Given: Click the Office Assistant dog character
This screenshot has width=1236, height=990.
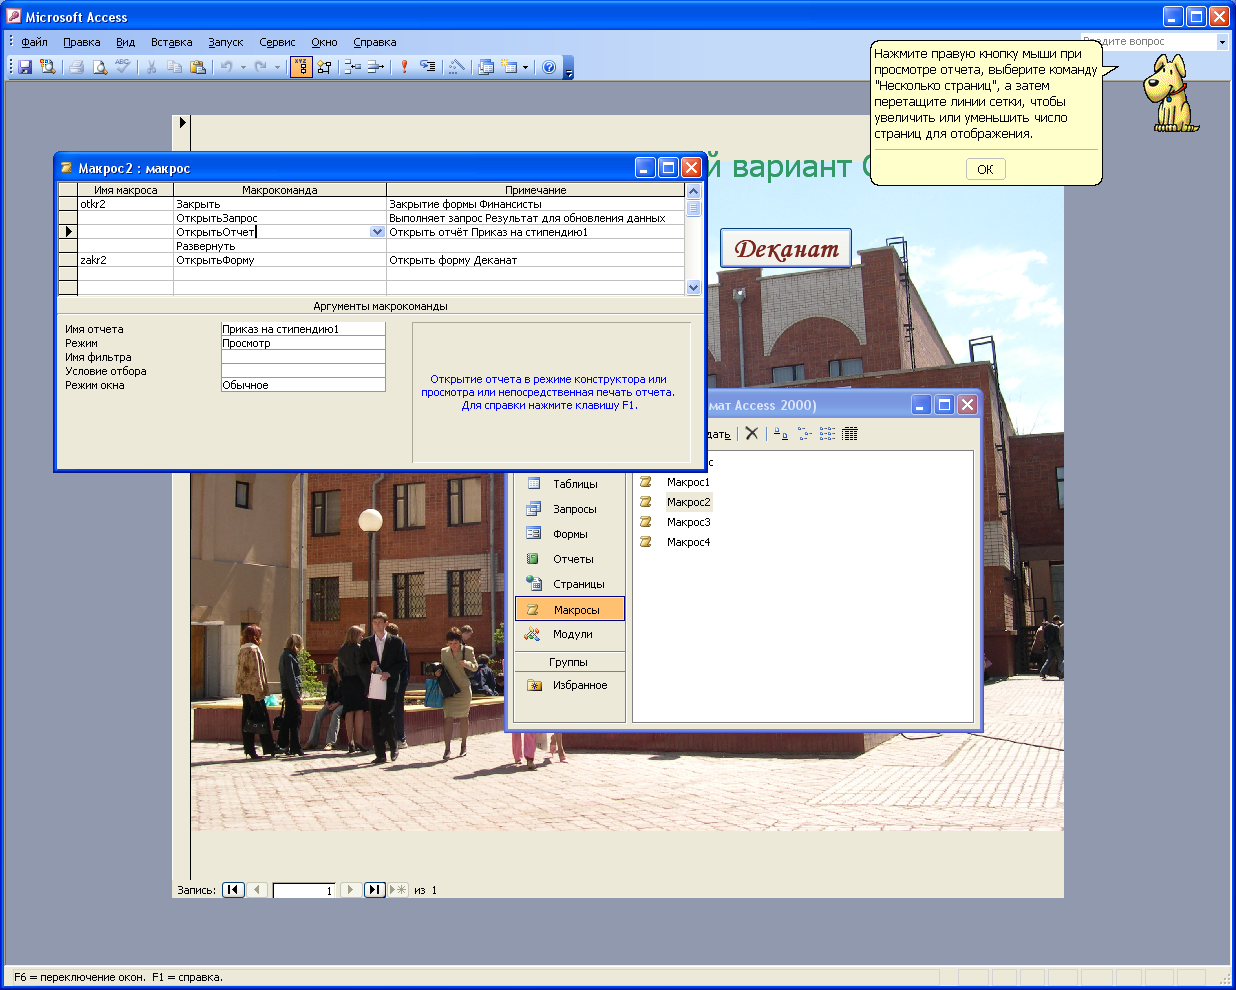Looking at the screenshot, I should 1169,93.
